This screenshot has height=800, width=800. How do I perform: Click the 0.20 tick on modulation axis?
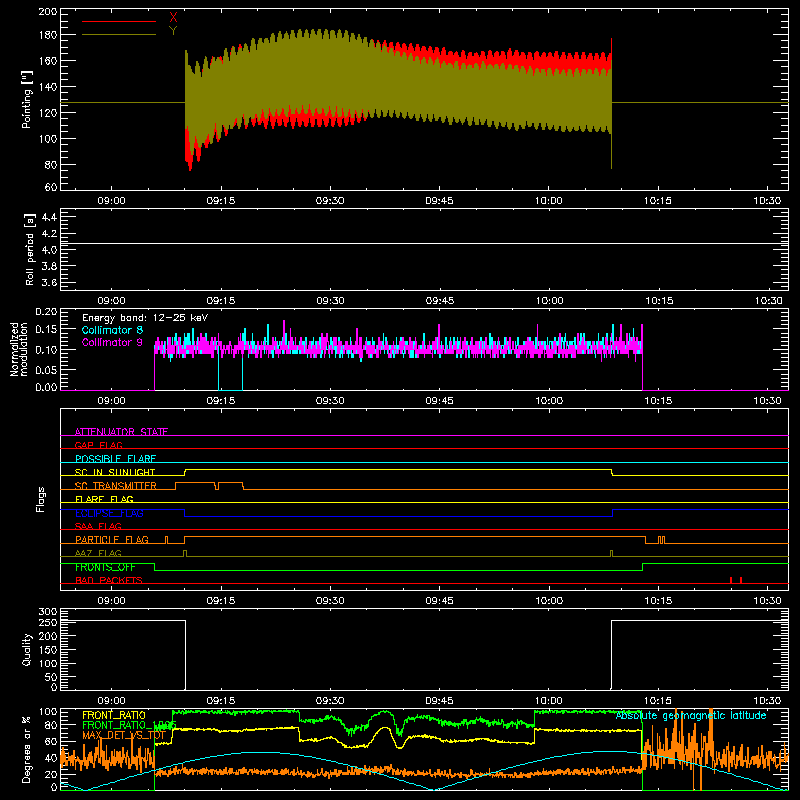[x=46, y=312]
